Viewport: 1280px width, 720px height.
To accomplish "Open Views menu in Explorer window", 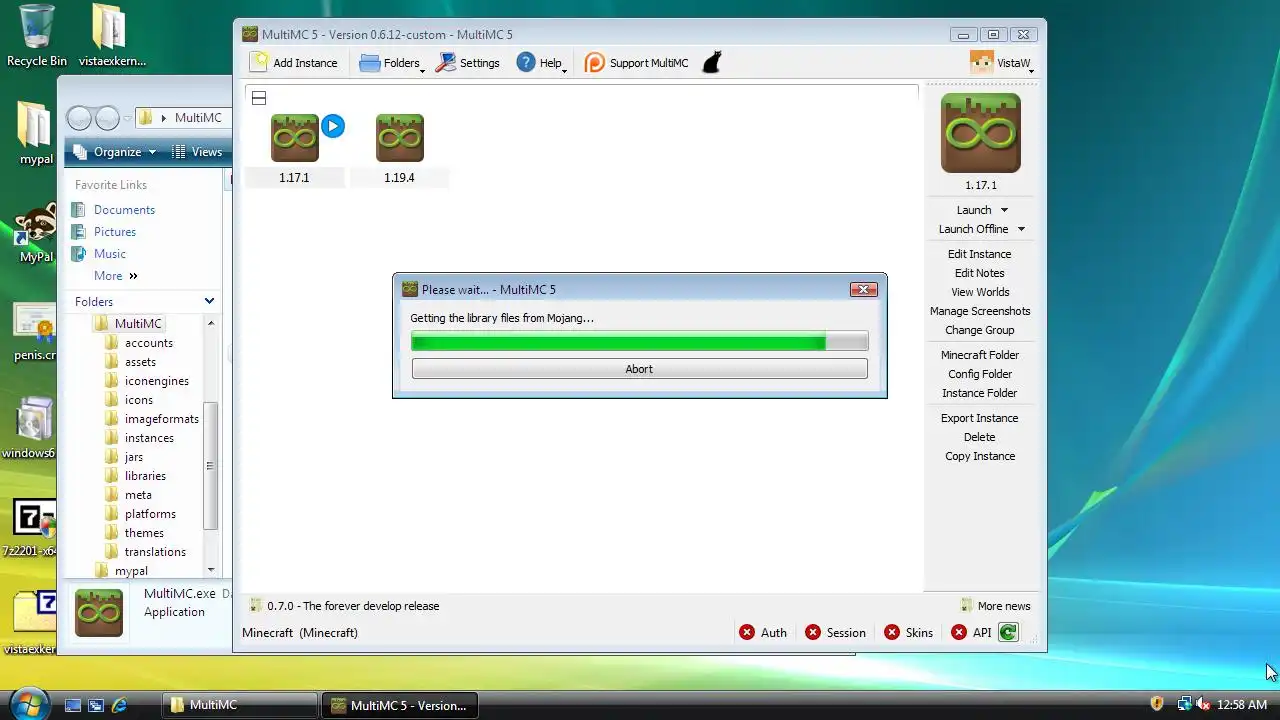I will click(197, 152).
